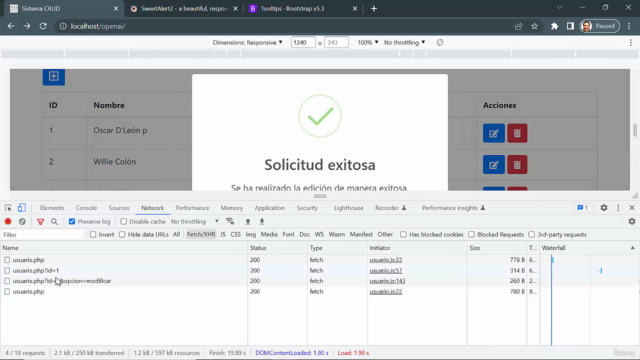Import a HAR file

(x=248, y=221)
